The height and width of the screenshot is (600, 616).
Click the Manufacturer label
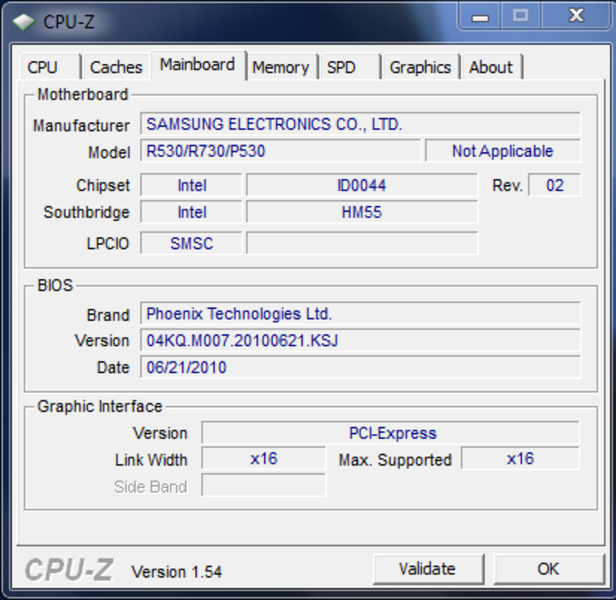81,126
